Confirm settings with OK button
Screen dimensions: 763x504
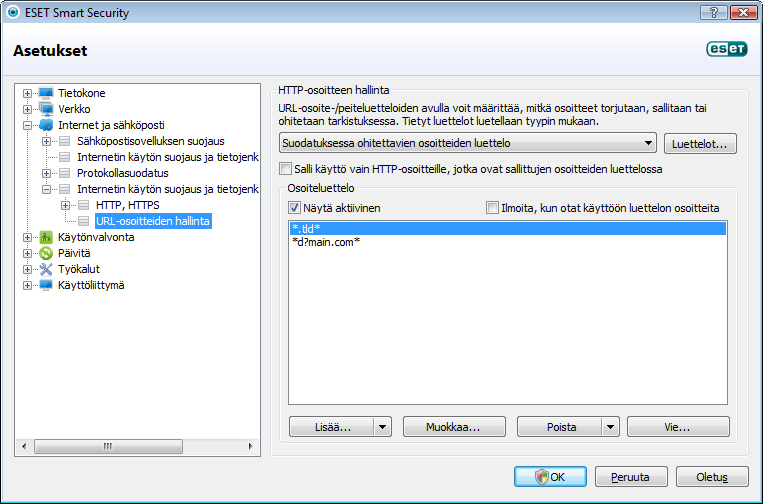pos(550,477)
